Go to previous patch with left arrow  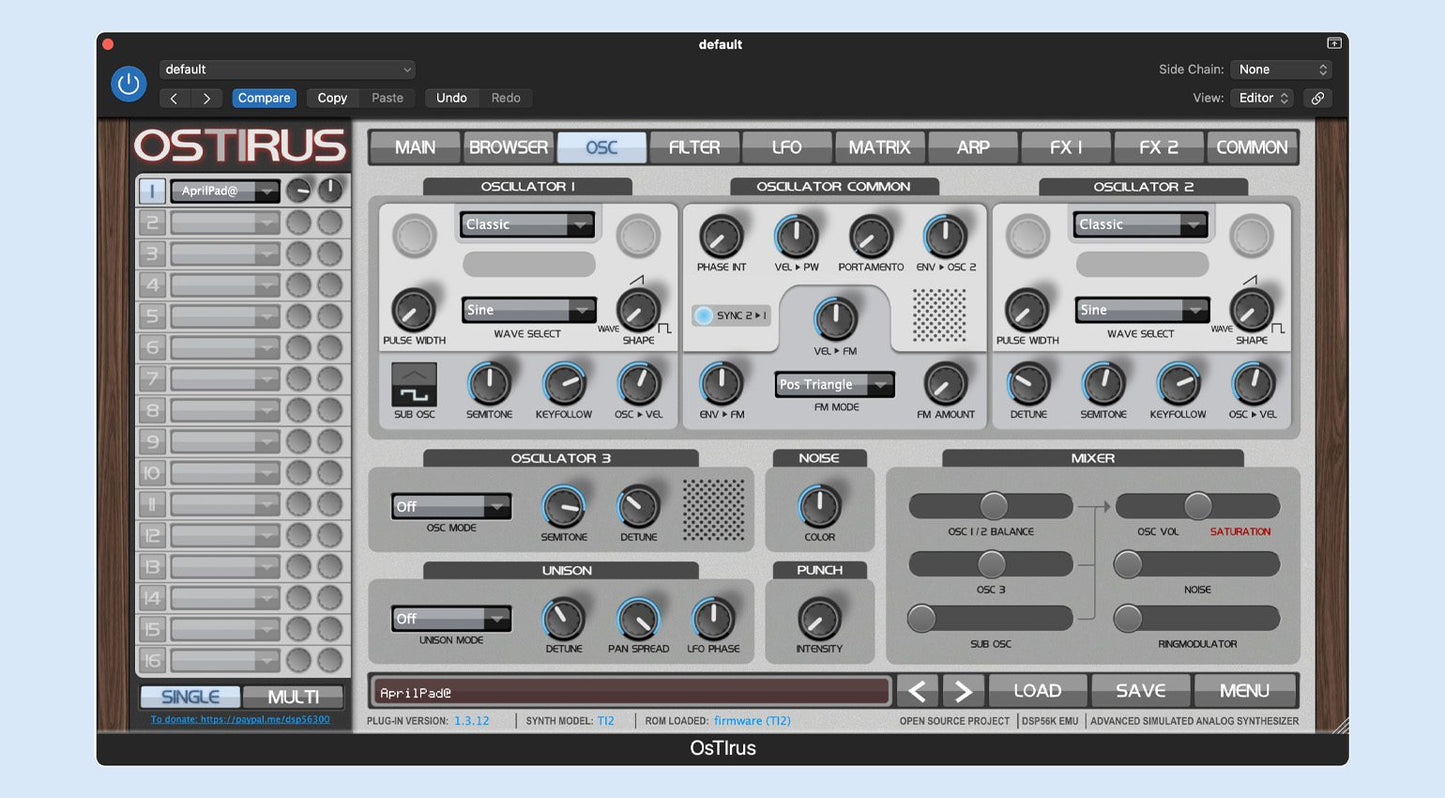tap(917, 691)
